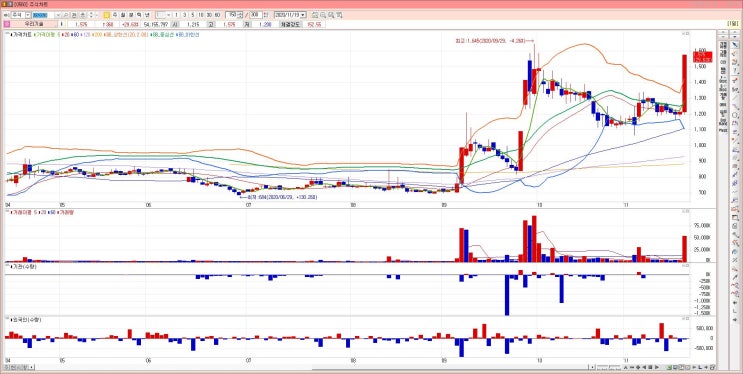This screenshot has width=743, height=374.
Task: Click the last icon in bottom right bar
Action: (x=712, y=367)
